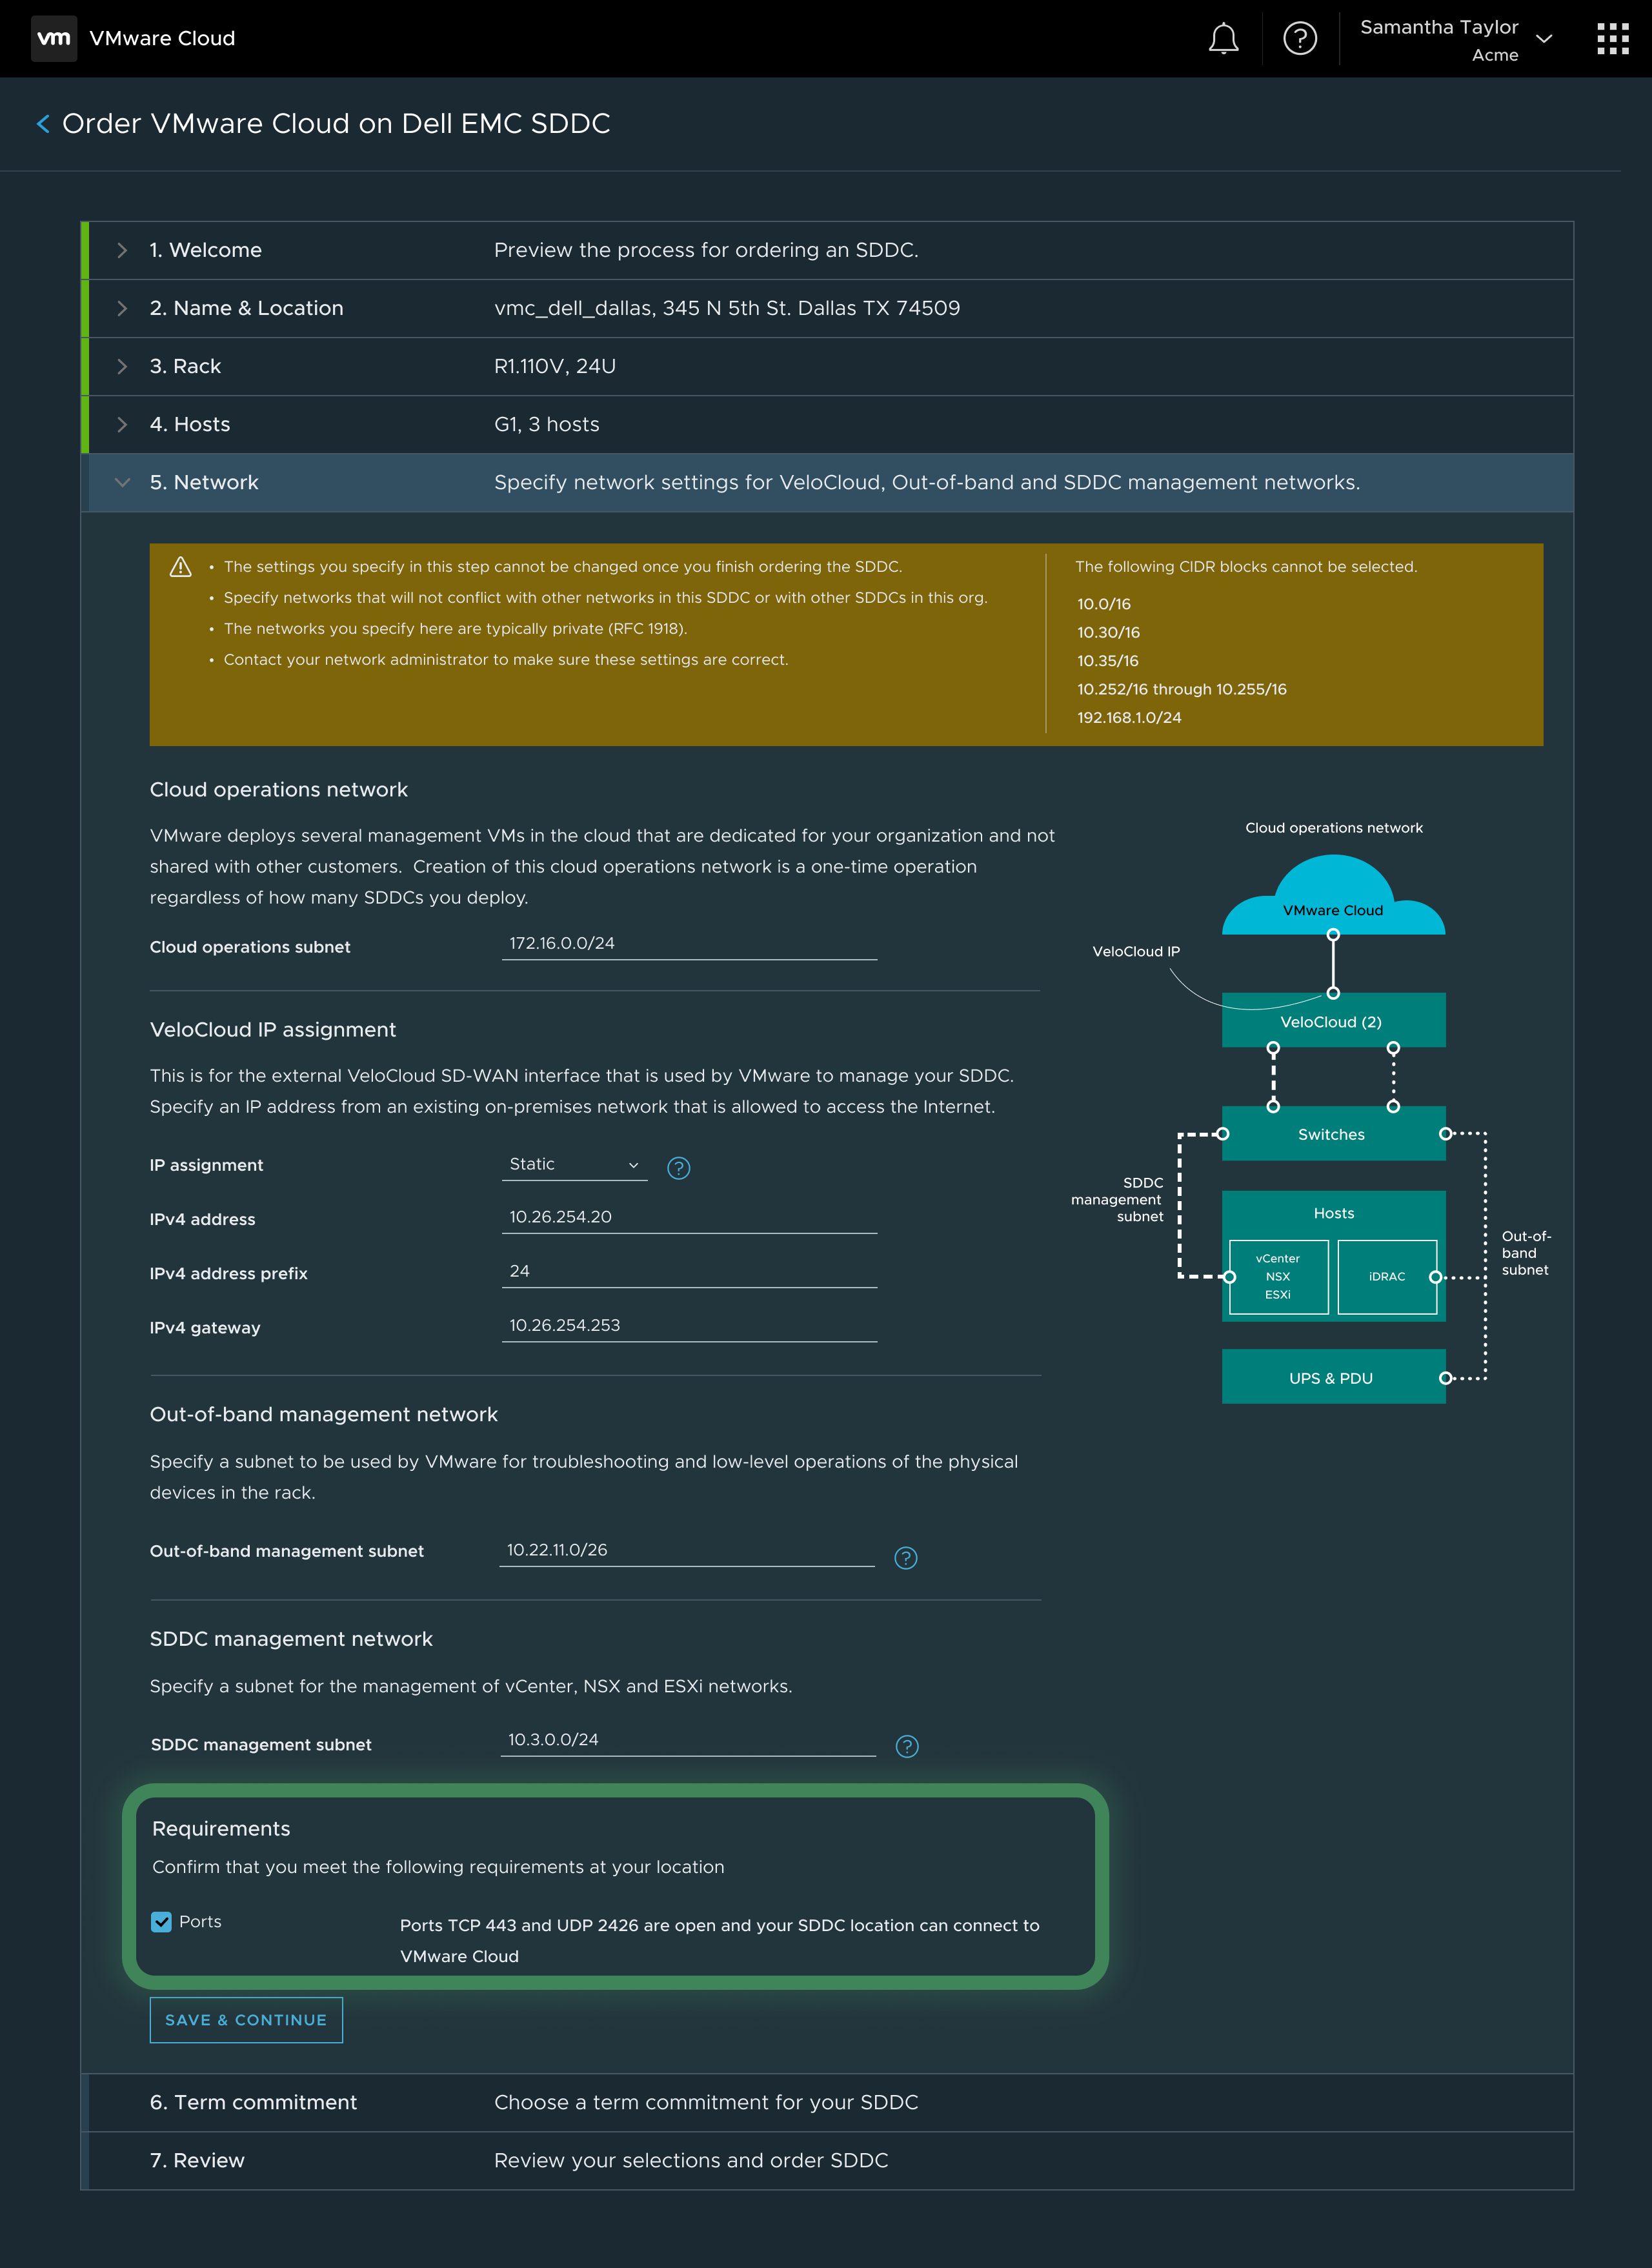Click the 'Requirements' heading
Viewport: 1652px width, 2268px height.
tap(221, 1829)
